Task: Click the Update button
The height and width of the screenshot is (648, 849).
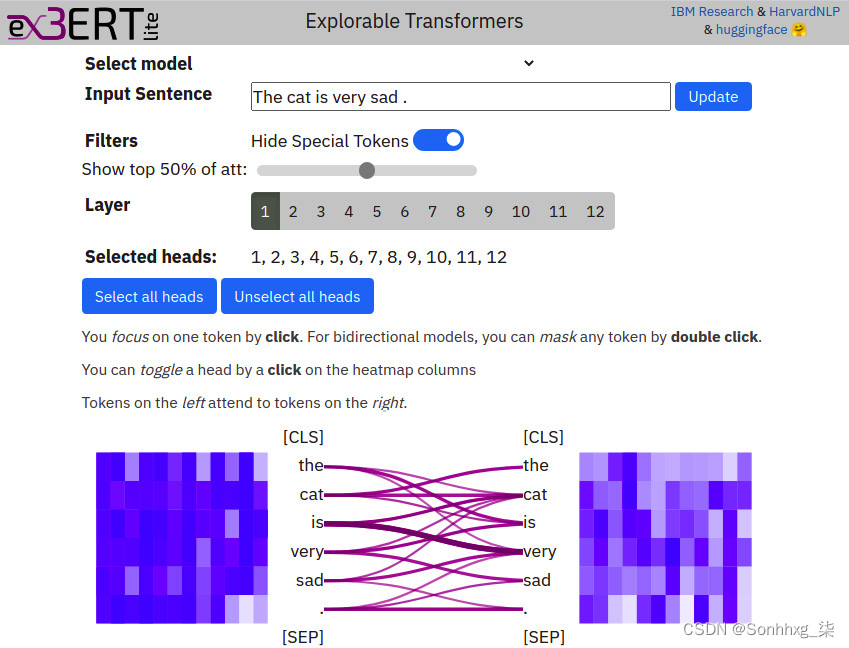Action: 713,97
